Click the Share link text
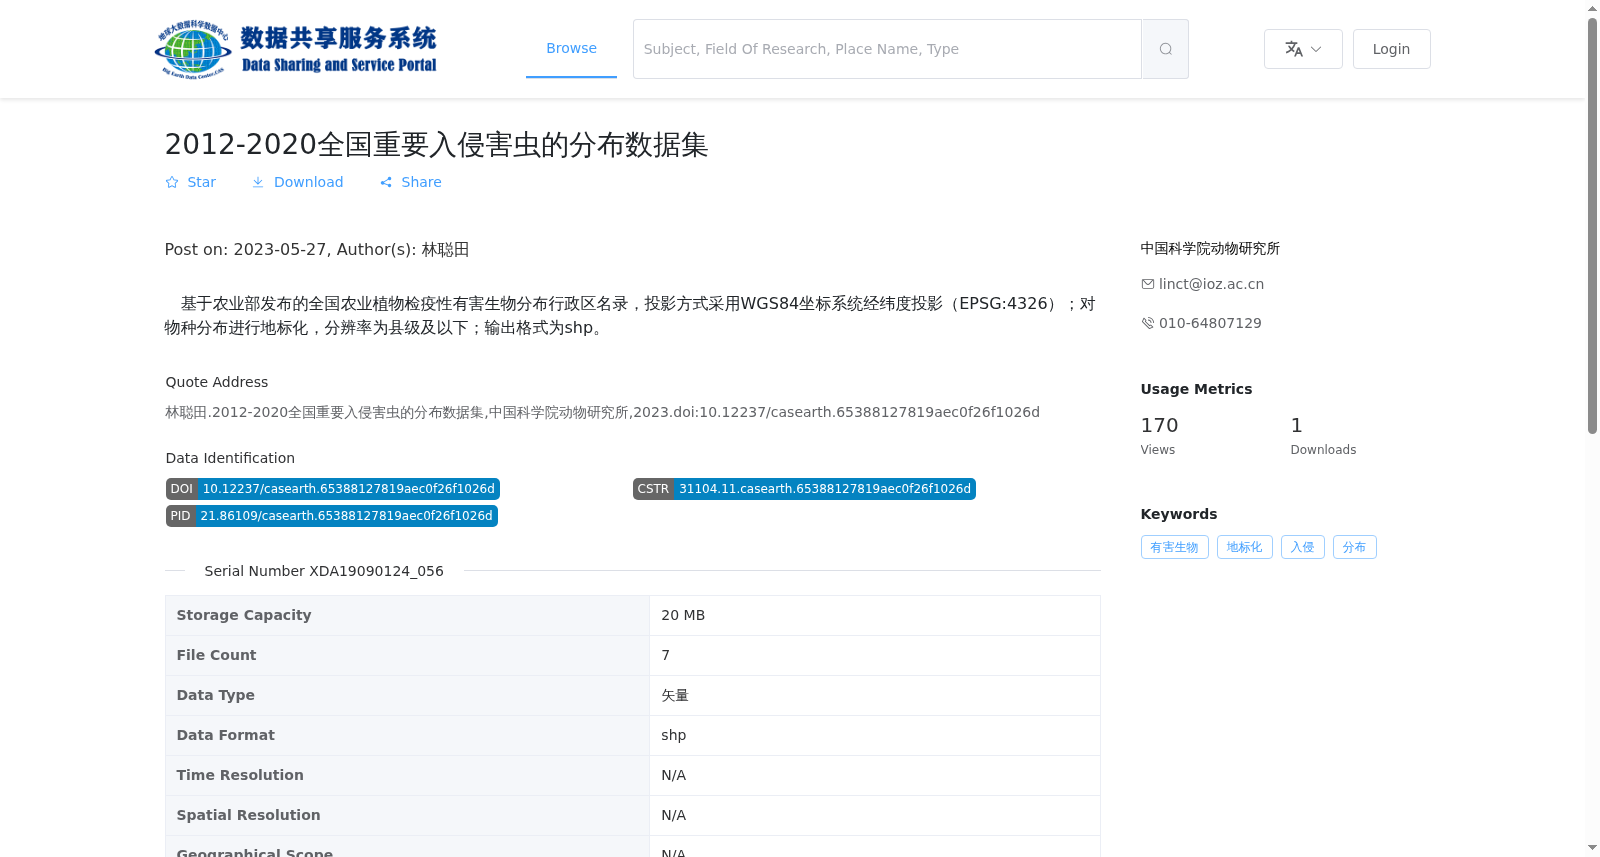1600x857 pixels. click(421, 182)
